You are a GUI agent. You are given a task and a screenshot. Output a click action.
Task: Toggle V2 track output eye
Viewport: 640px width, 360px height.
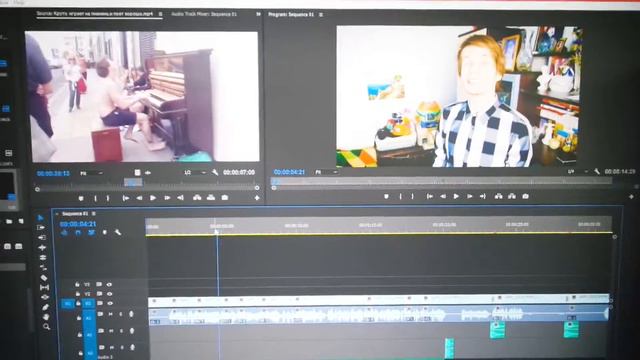tap(109, 293)
